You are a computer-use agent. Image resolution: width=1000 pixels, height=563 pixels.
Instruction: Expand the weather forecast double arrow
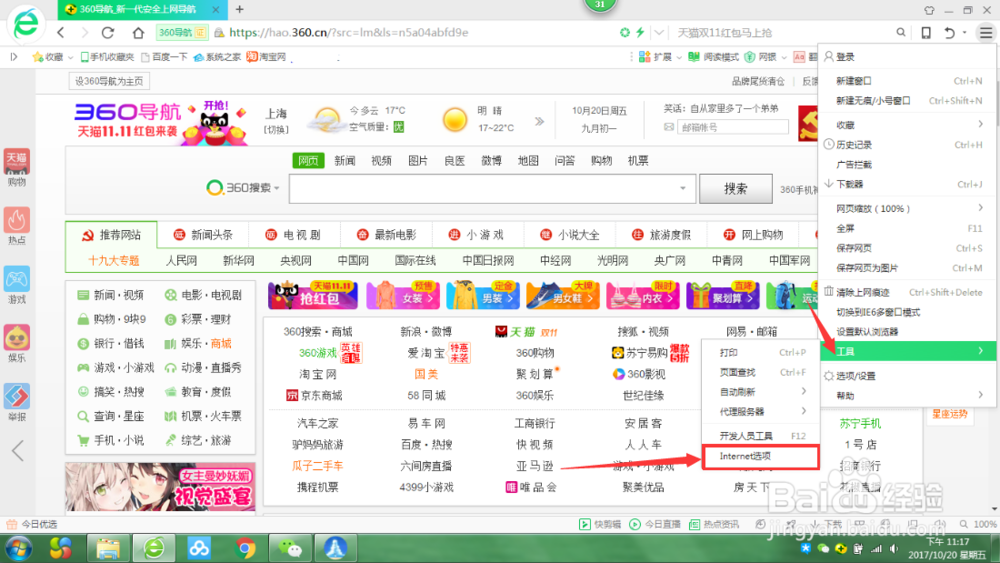coord(540,121)
